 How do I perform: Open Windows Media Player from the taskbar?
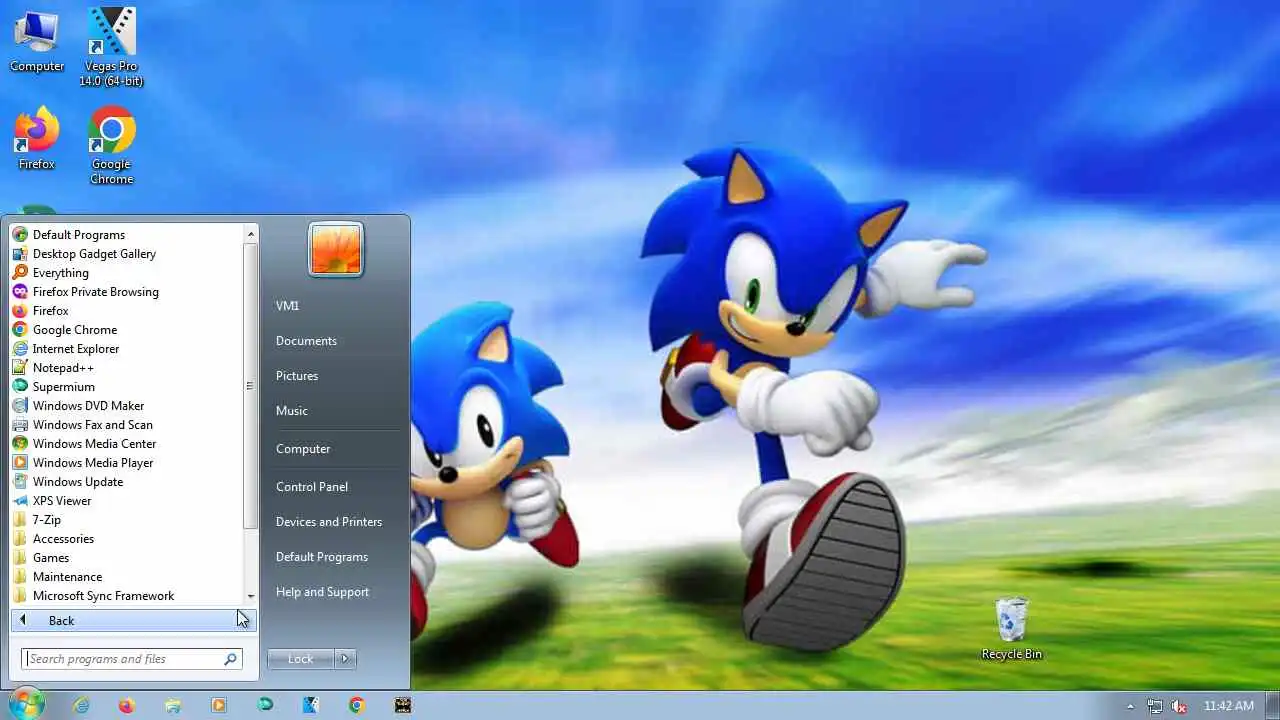(x=219, y=705)
